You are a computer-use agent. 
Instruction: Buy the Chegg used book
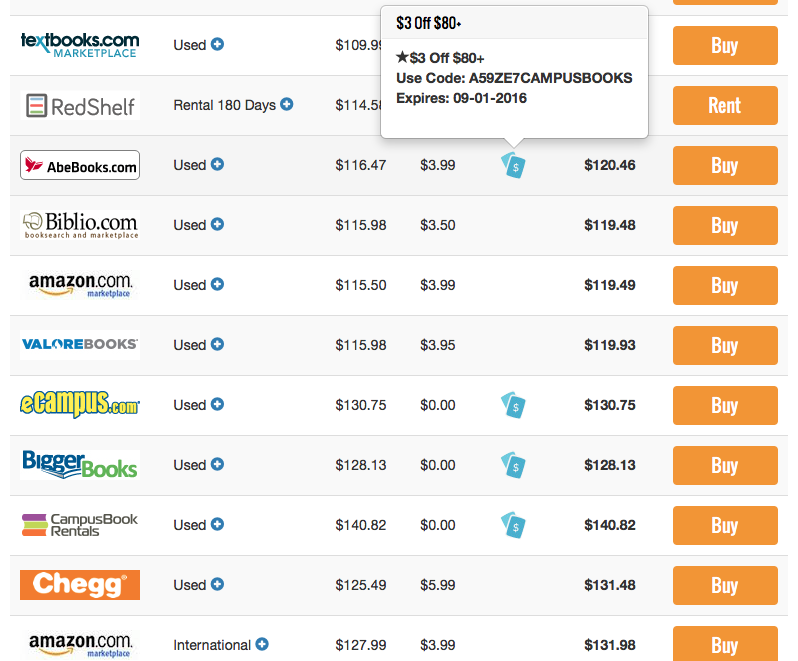724,585
